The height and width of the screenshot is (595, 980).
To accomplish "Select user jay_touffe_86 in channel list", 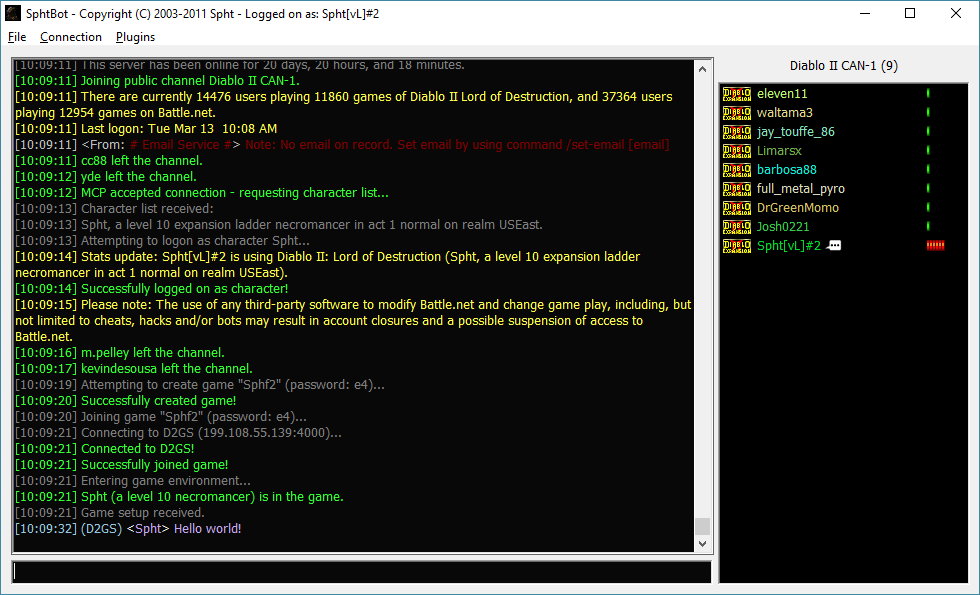I will pos(796,132).
